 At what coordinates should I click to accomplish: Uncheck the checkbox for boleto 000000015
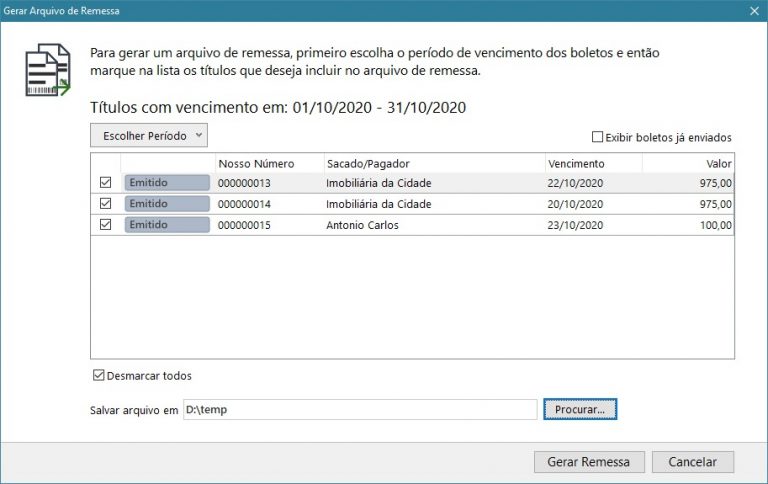(x=106, y=225)
